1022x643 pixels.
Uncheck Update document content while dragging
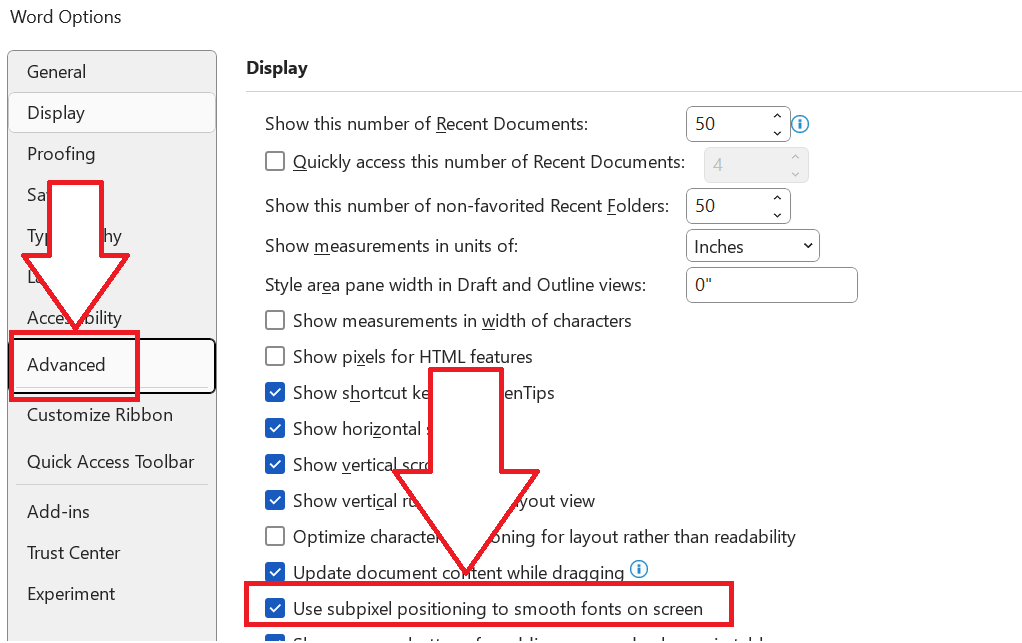275,572
